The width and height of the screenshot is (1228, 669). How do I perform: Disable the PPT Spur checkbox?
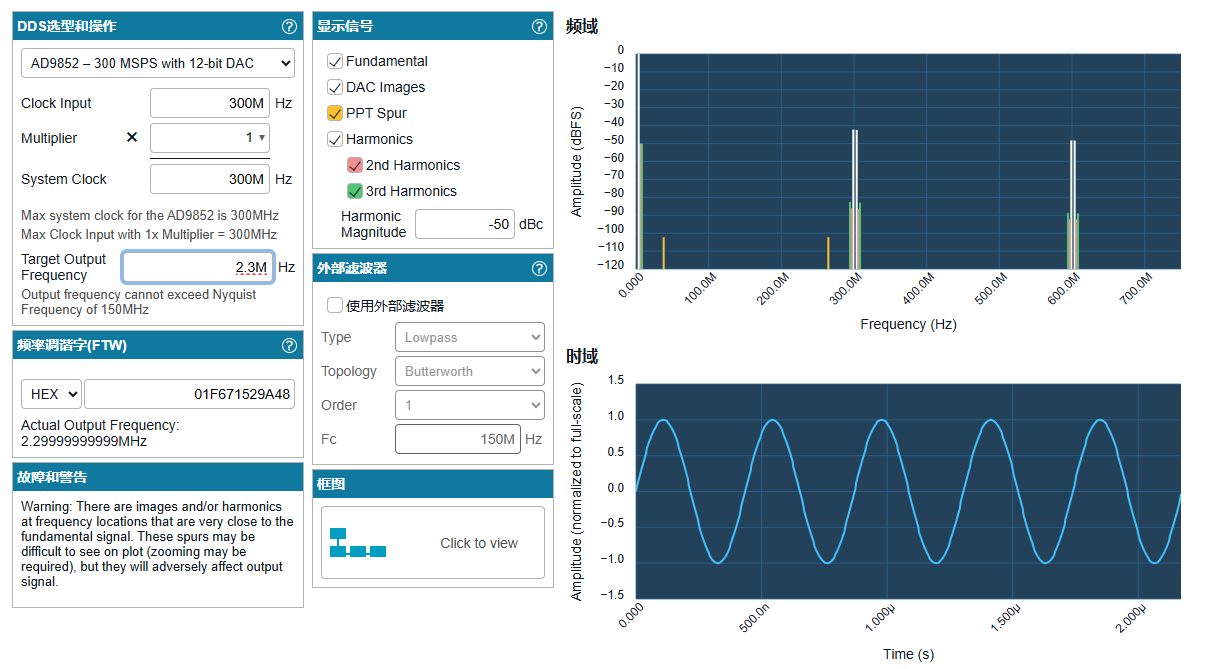tap(335, 114)
